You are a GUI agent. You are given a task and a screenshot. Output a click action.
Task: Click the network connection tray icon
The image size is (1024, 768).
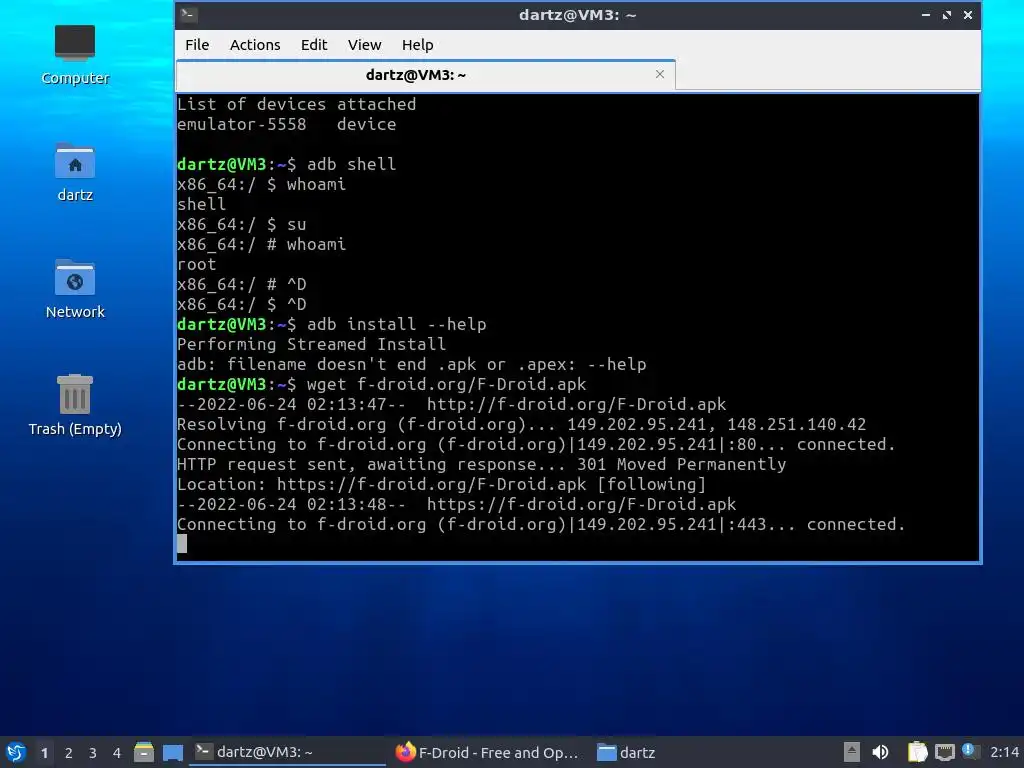pos(944,752)
